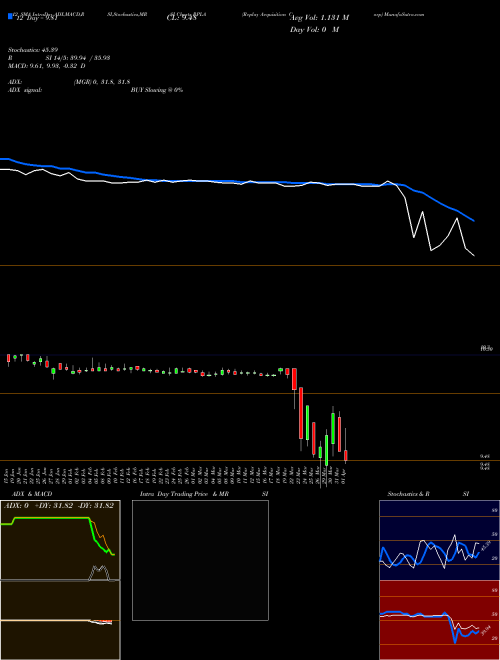Click the 'CL: 9.48' close price label

[181, 18]
